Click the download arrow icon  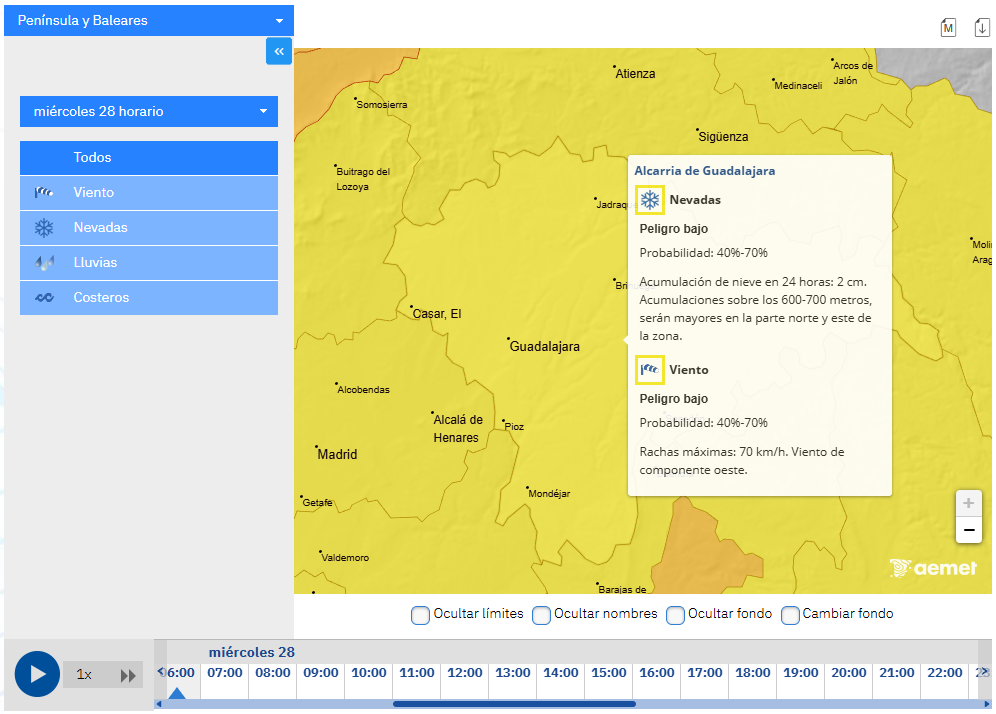(981, 27)
